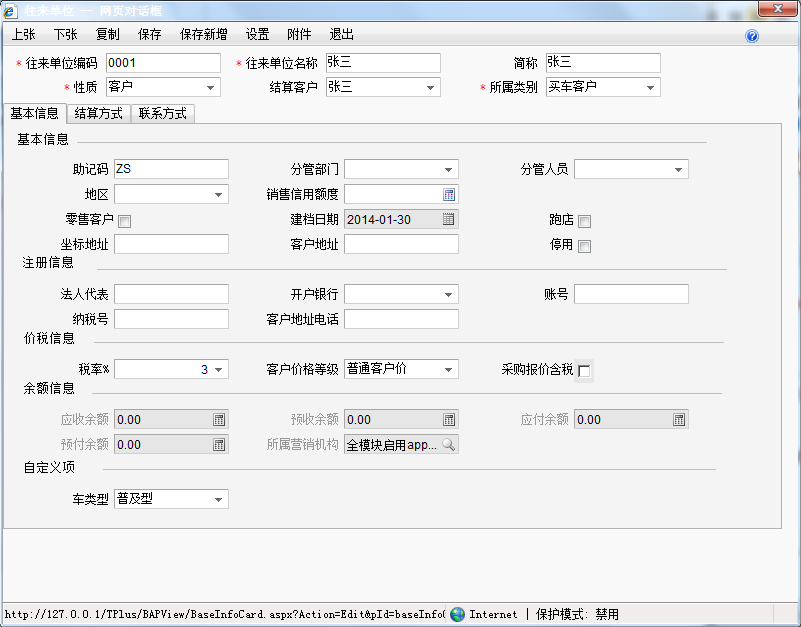Toggle the 跑店 checkbox
Image resolution: width=801 pixels, height=627 pixels.
coord(584,221)
